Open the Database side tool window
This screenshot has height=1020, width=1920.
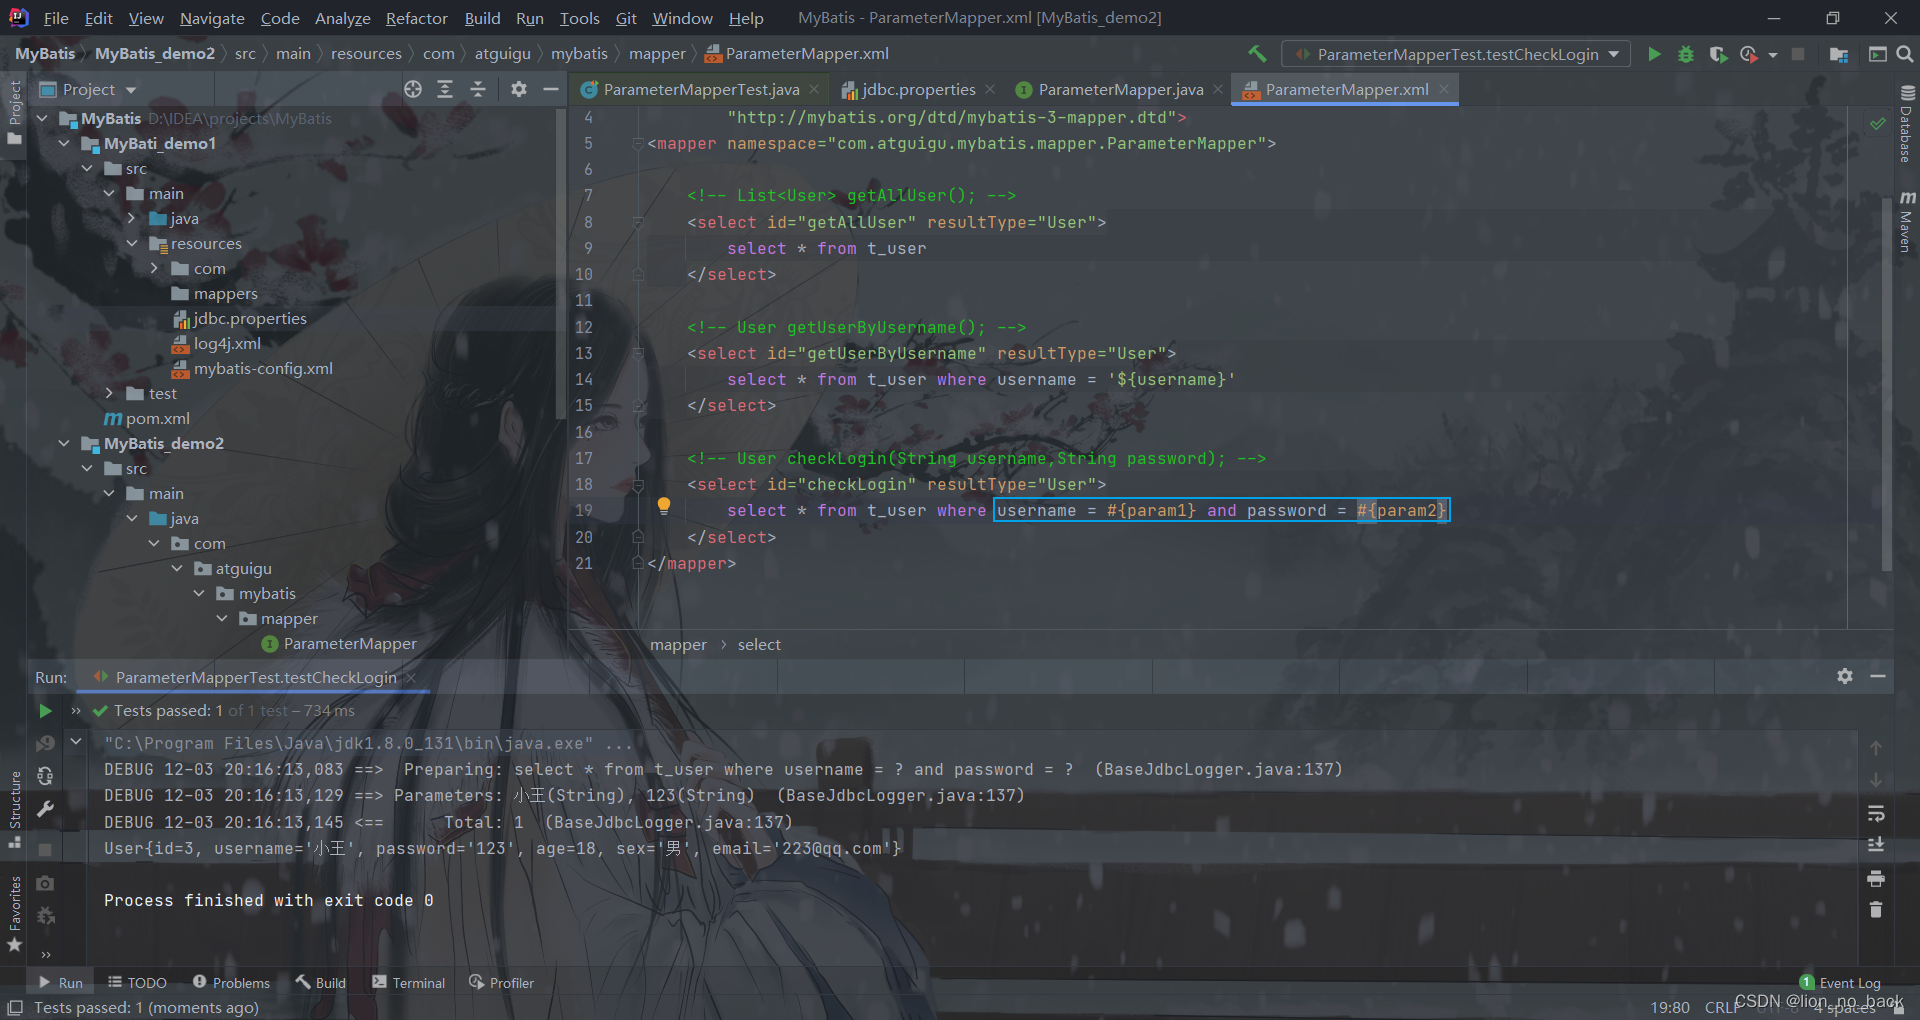[1907, 124]
